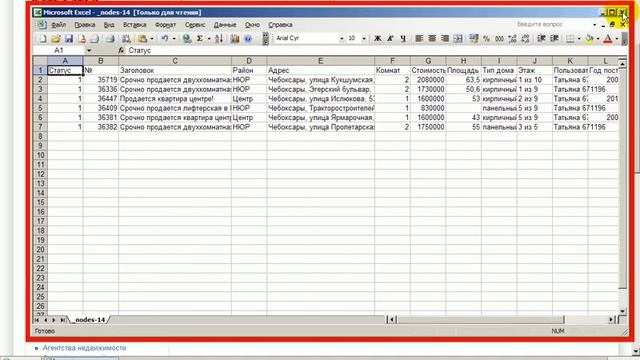This screenshot has width=640, height=360.
Task: Open the Правка menu
Action: (85, 25)
